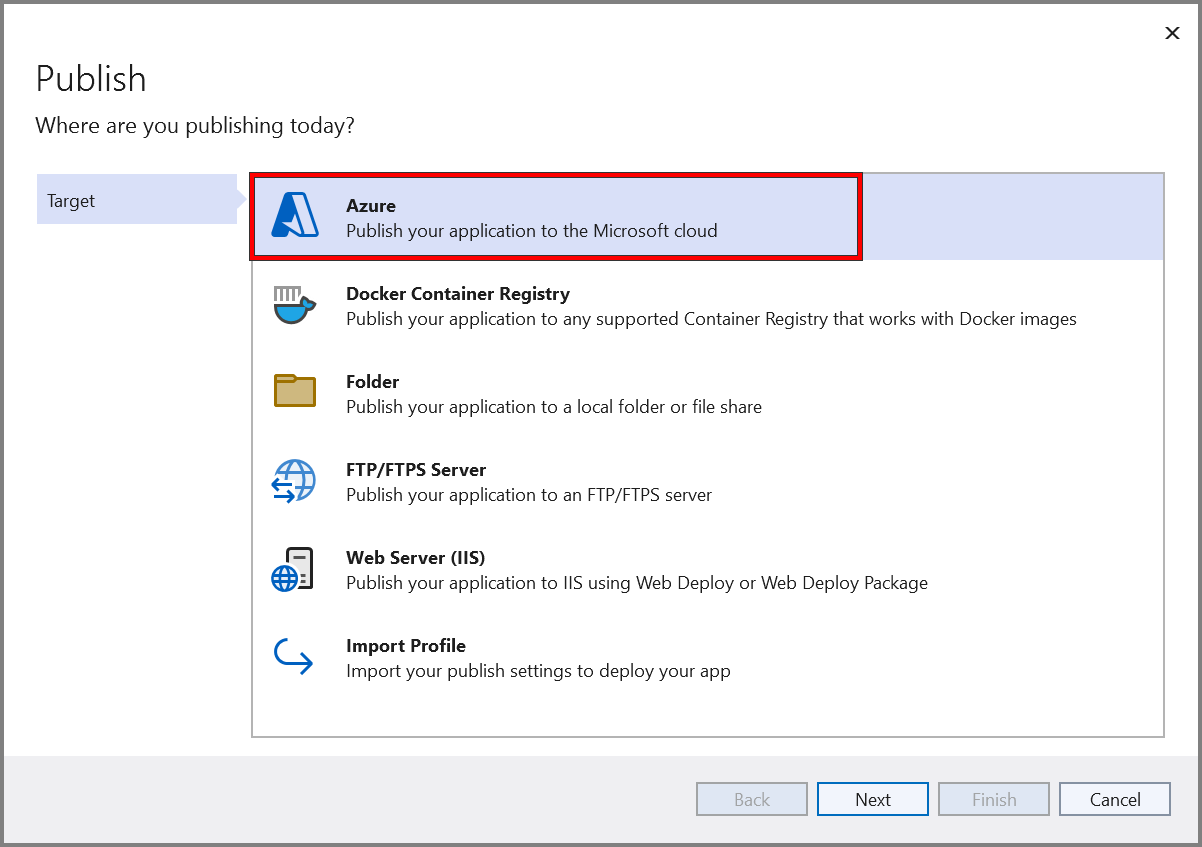The image size is (1202, 847).
Task: Click the grayed-out Finish button
Action: 993,799
